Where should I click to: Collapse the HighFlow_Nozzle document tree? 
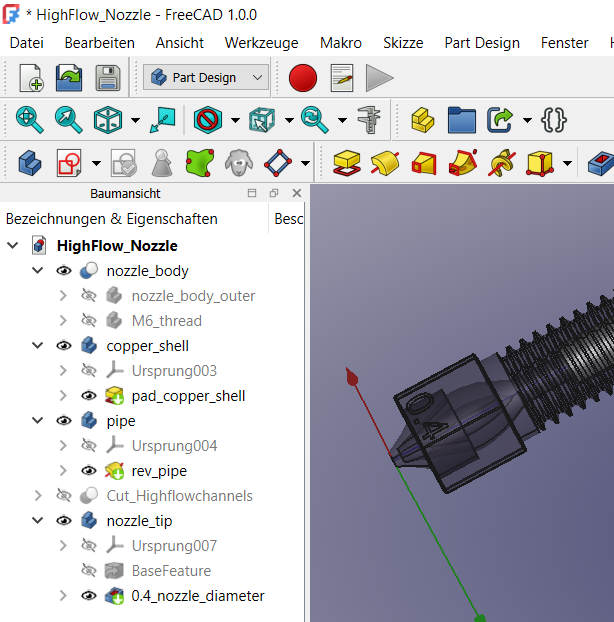coord(13,246)
